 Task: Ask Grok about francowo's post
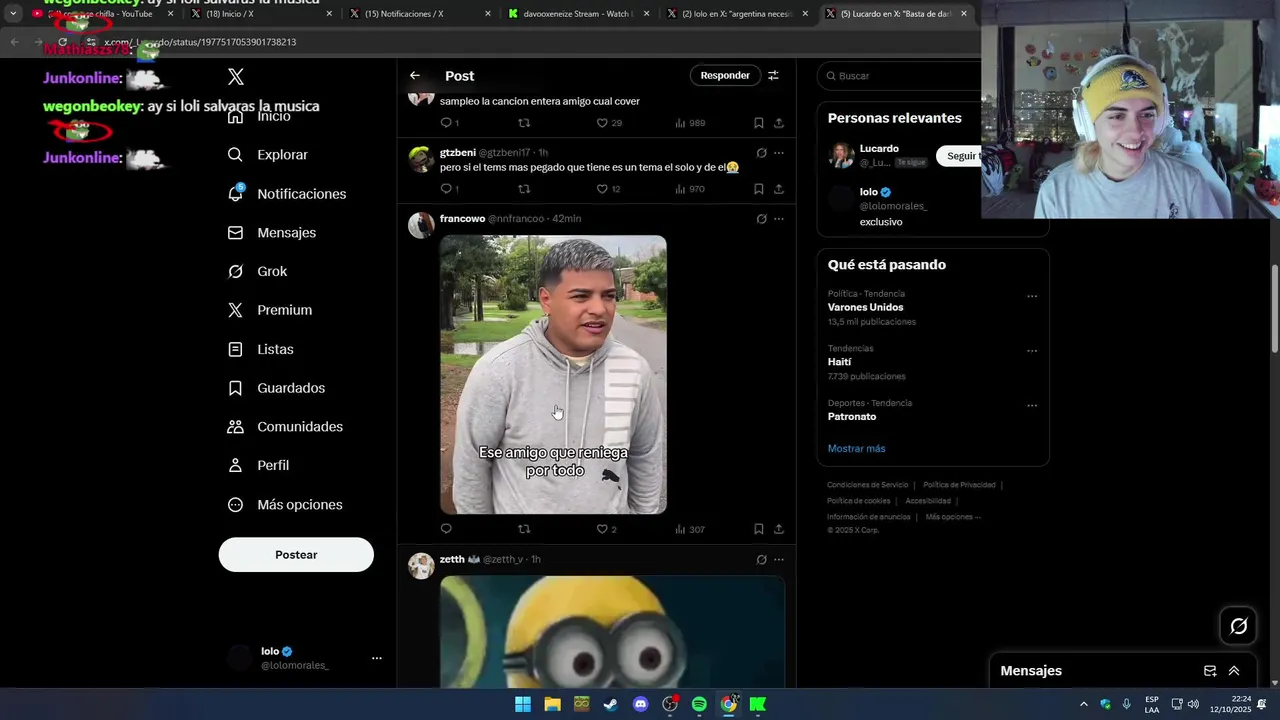click(761, 219)
